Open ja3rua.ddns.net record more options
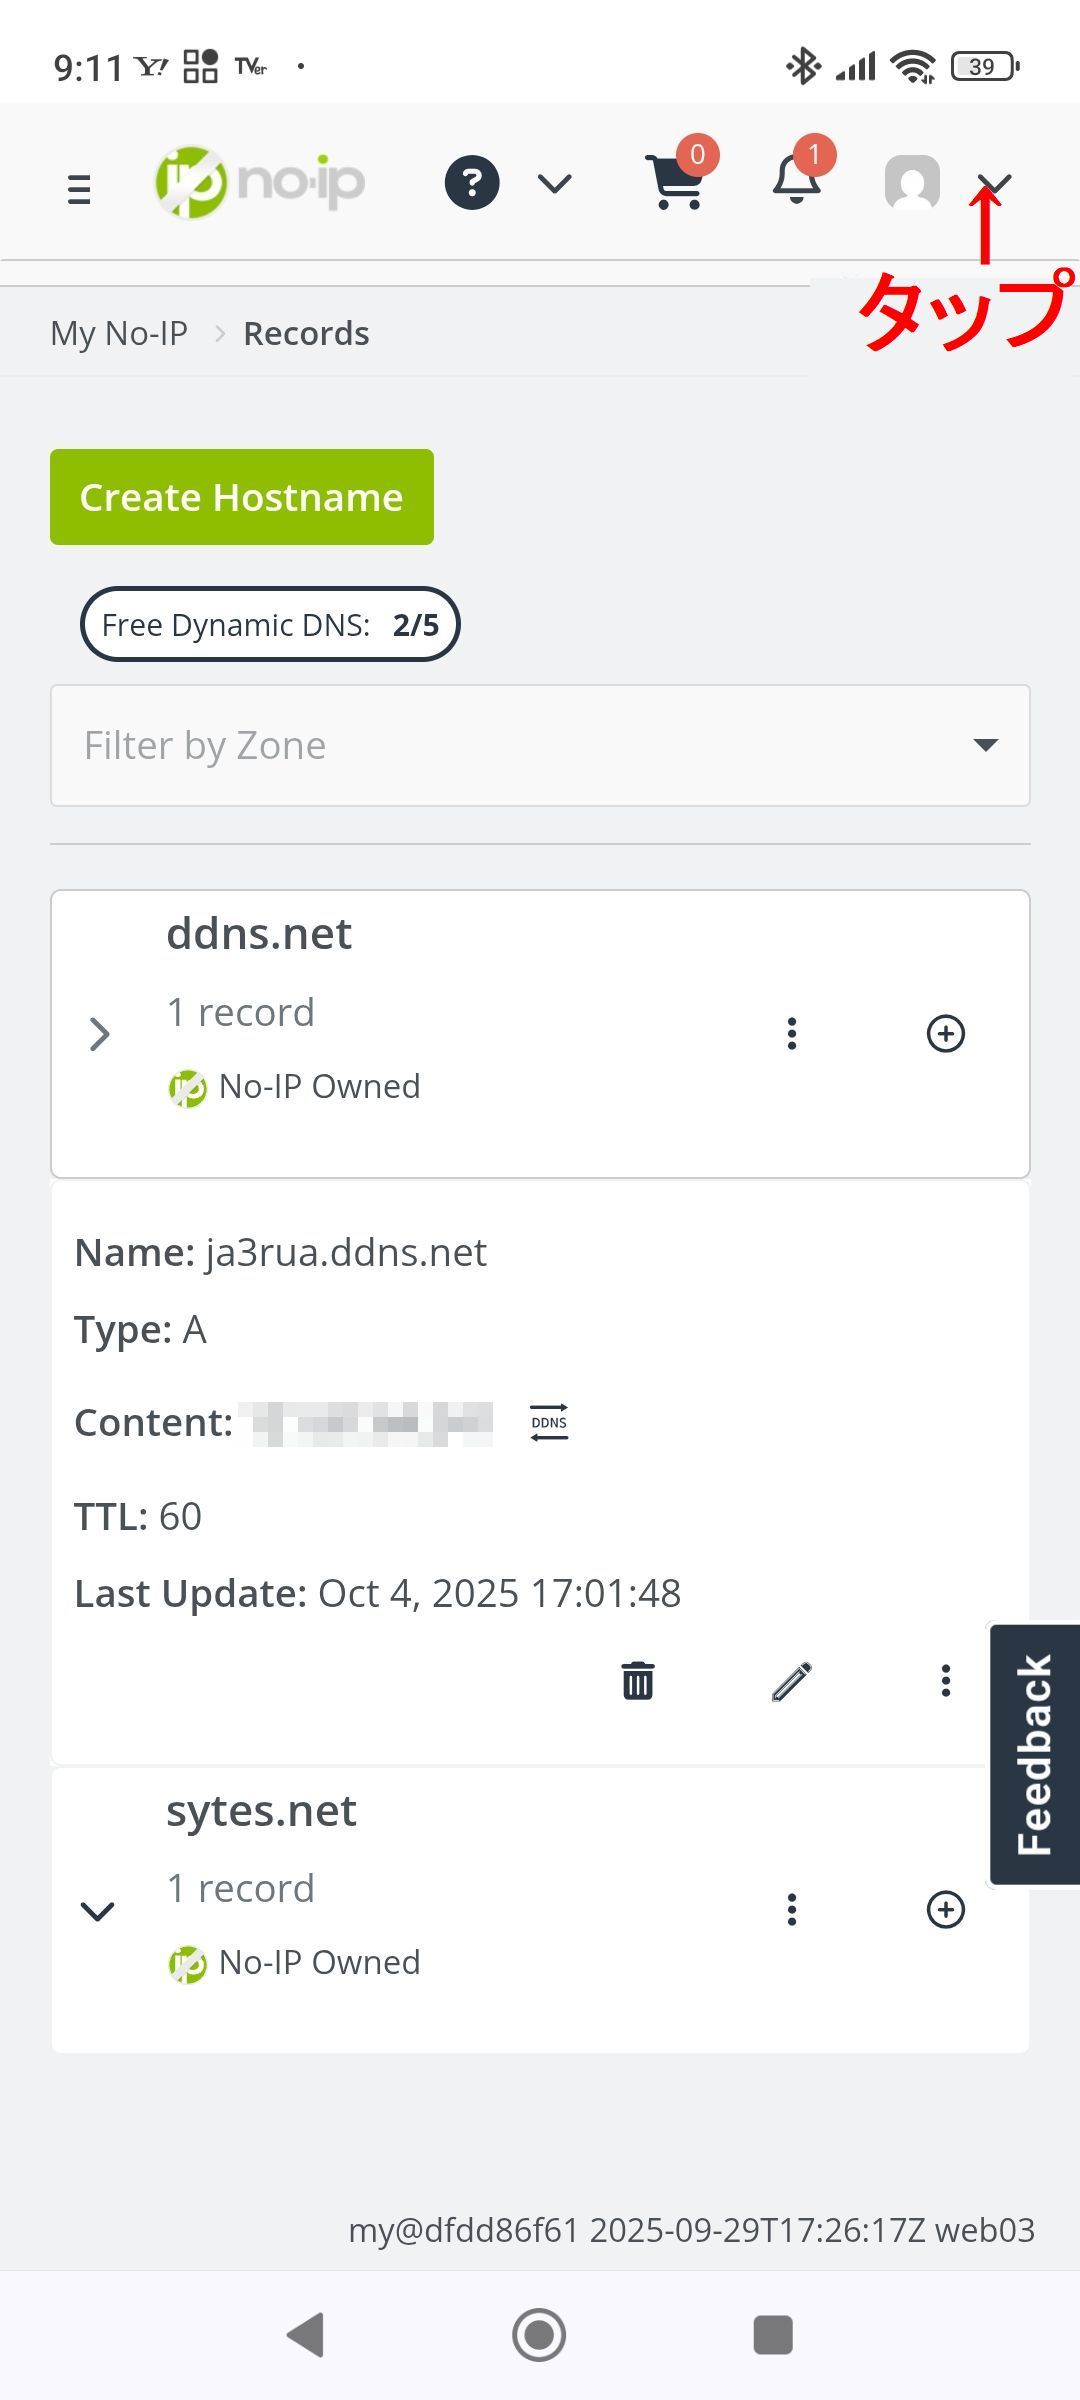This screenshot has height=2400, width=1080. [x=945, y=1681]
